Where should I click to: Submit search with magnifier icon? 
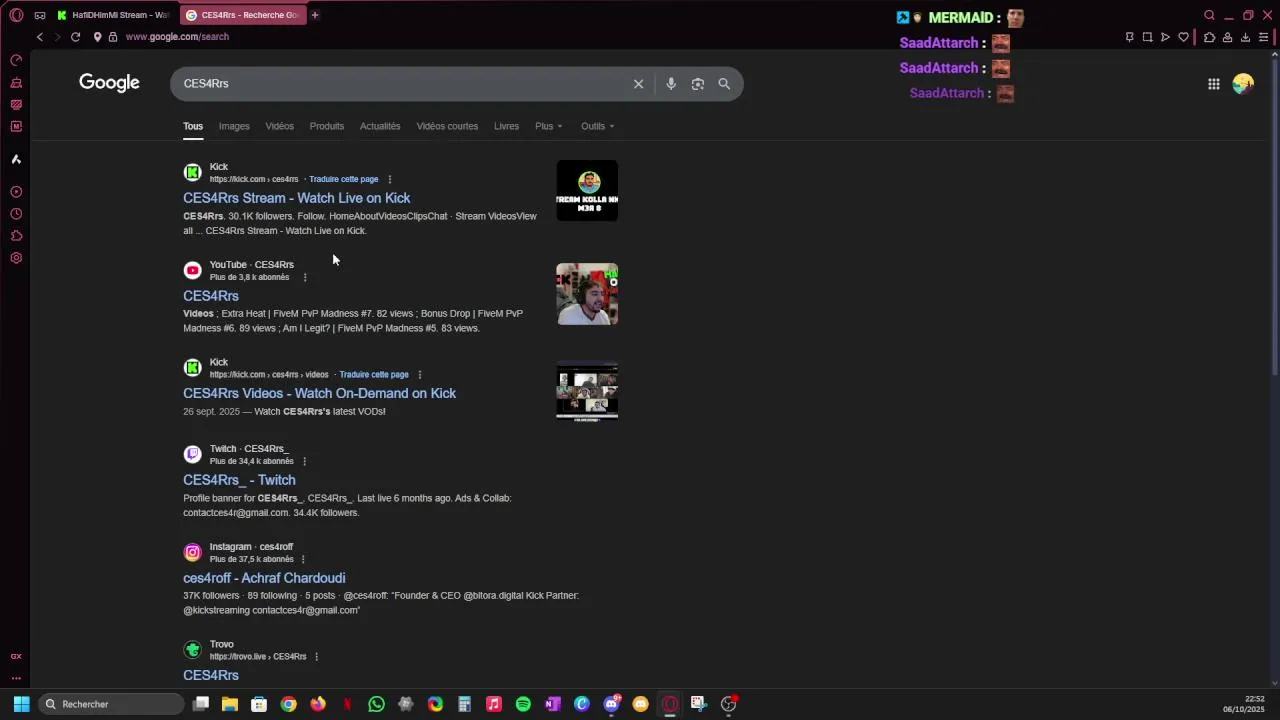tap(724, 84)
